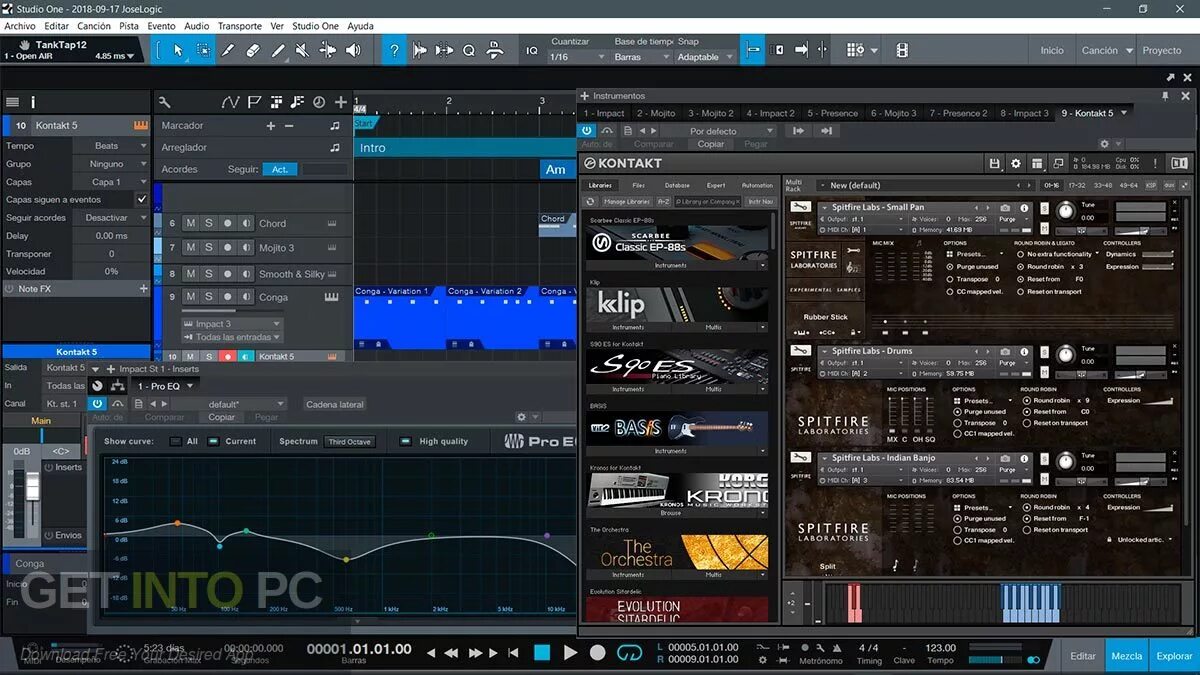The height and width of the screenshot is (675, 1200).
Task: Toggle Kontakt 5 instrument power button
Action: coord(589,130)
